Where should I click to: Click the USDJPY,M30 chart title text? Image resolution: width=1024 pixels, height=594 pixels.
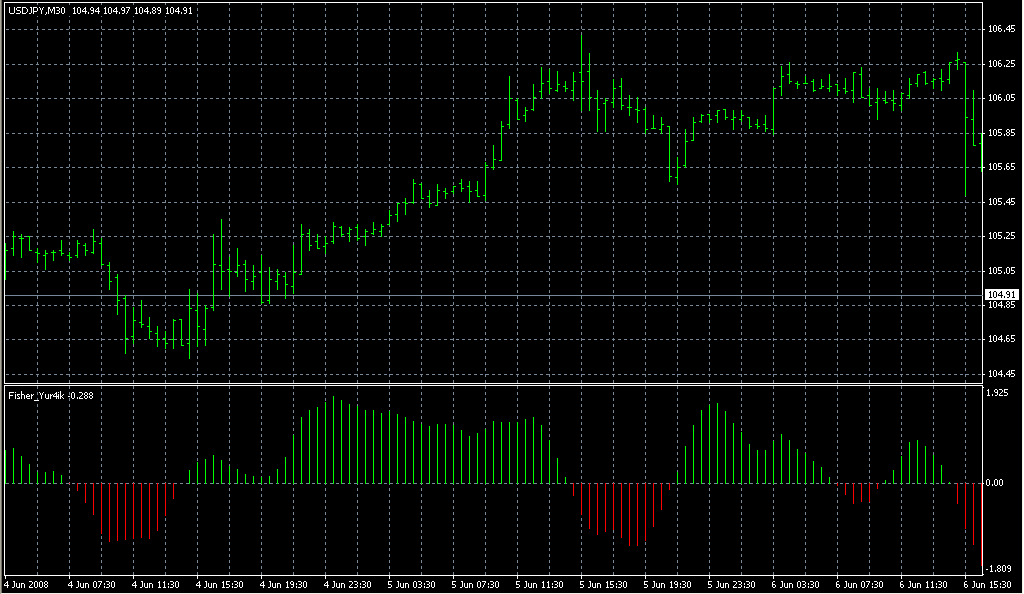(x=37, y=10)
